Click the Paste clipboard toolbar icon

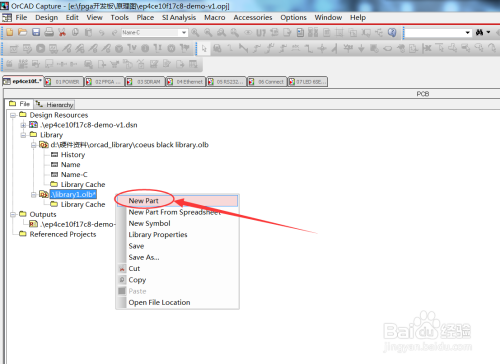point(88,32)
